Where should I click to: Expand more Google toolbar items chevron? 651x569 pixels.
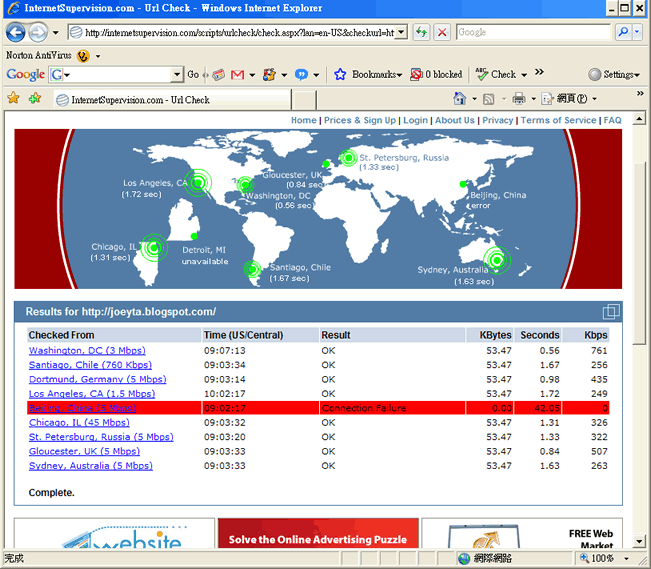coord(539,72)
